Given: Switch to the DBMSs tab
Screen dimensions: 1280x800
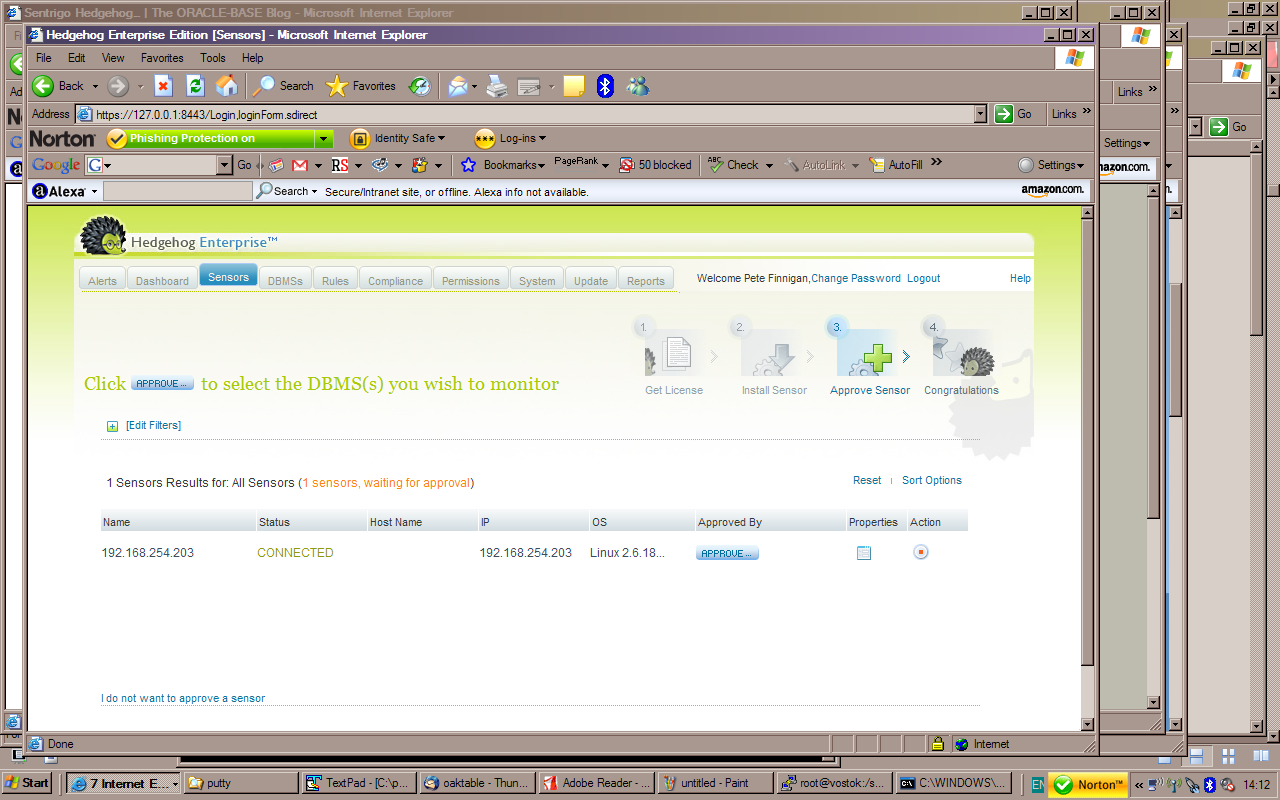Looking at the screenshot, I should coord(285,280).
